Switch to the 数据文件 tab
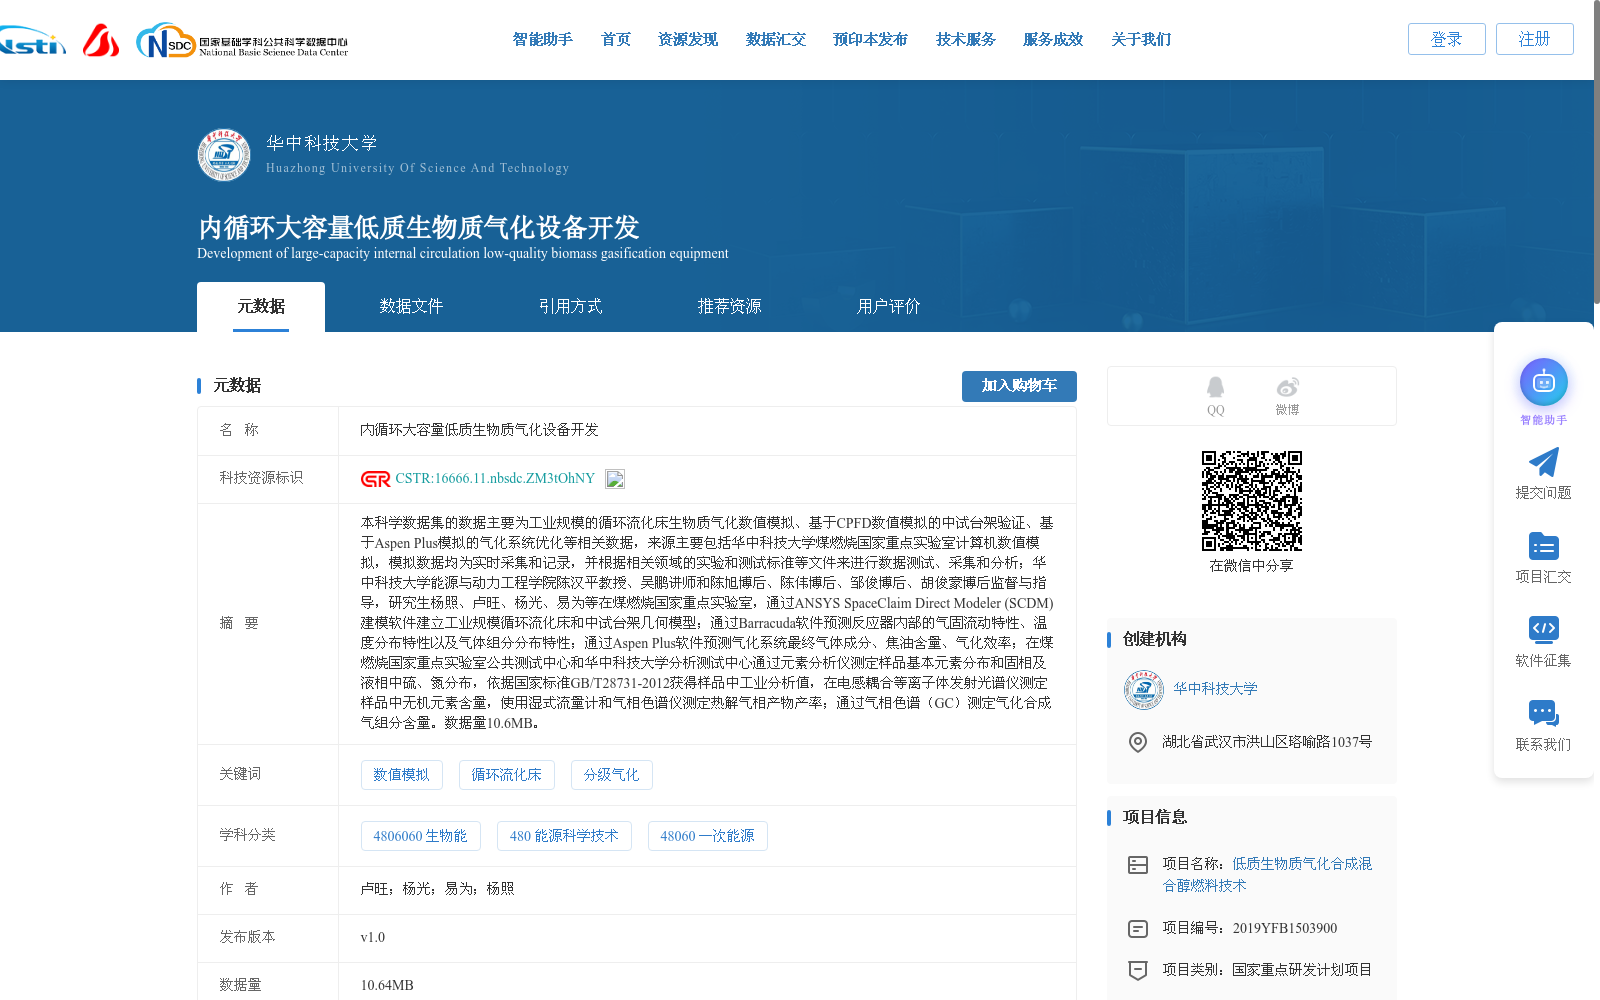This screenshot has width=1600, height=1000. [x=411, y=306]
